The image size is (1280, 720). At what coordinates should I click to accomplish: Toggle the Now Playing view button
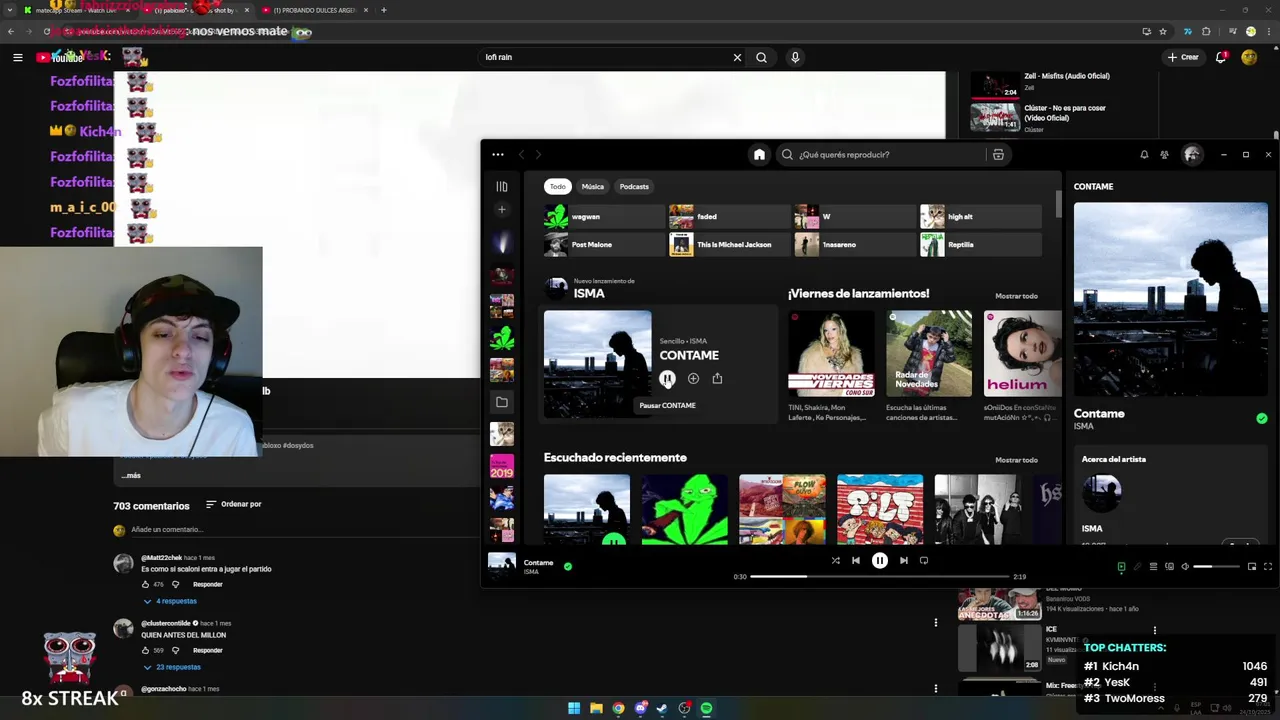pyautogui.click(x=1121, y=566)
